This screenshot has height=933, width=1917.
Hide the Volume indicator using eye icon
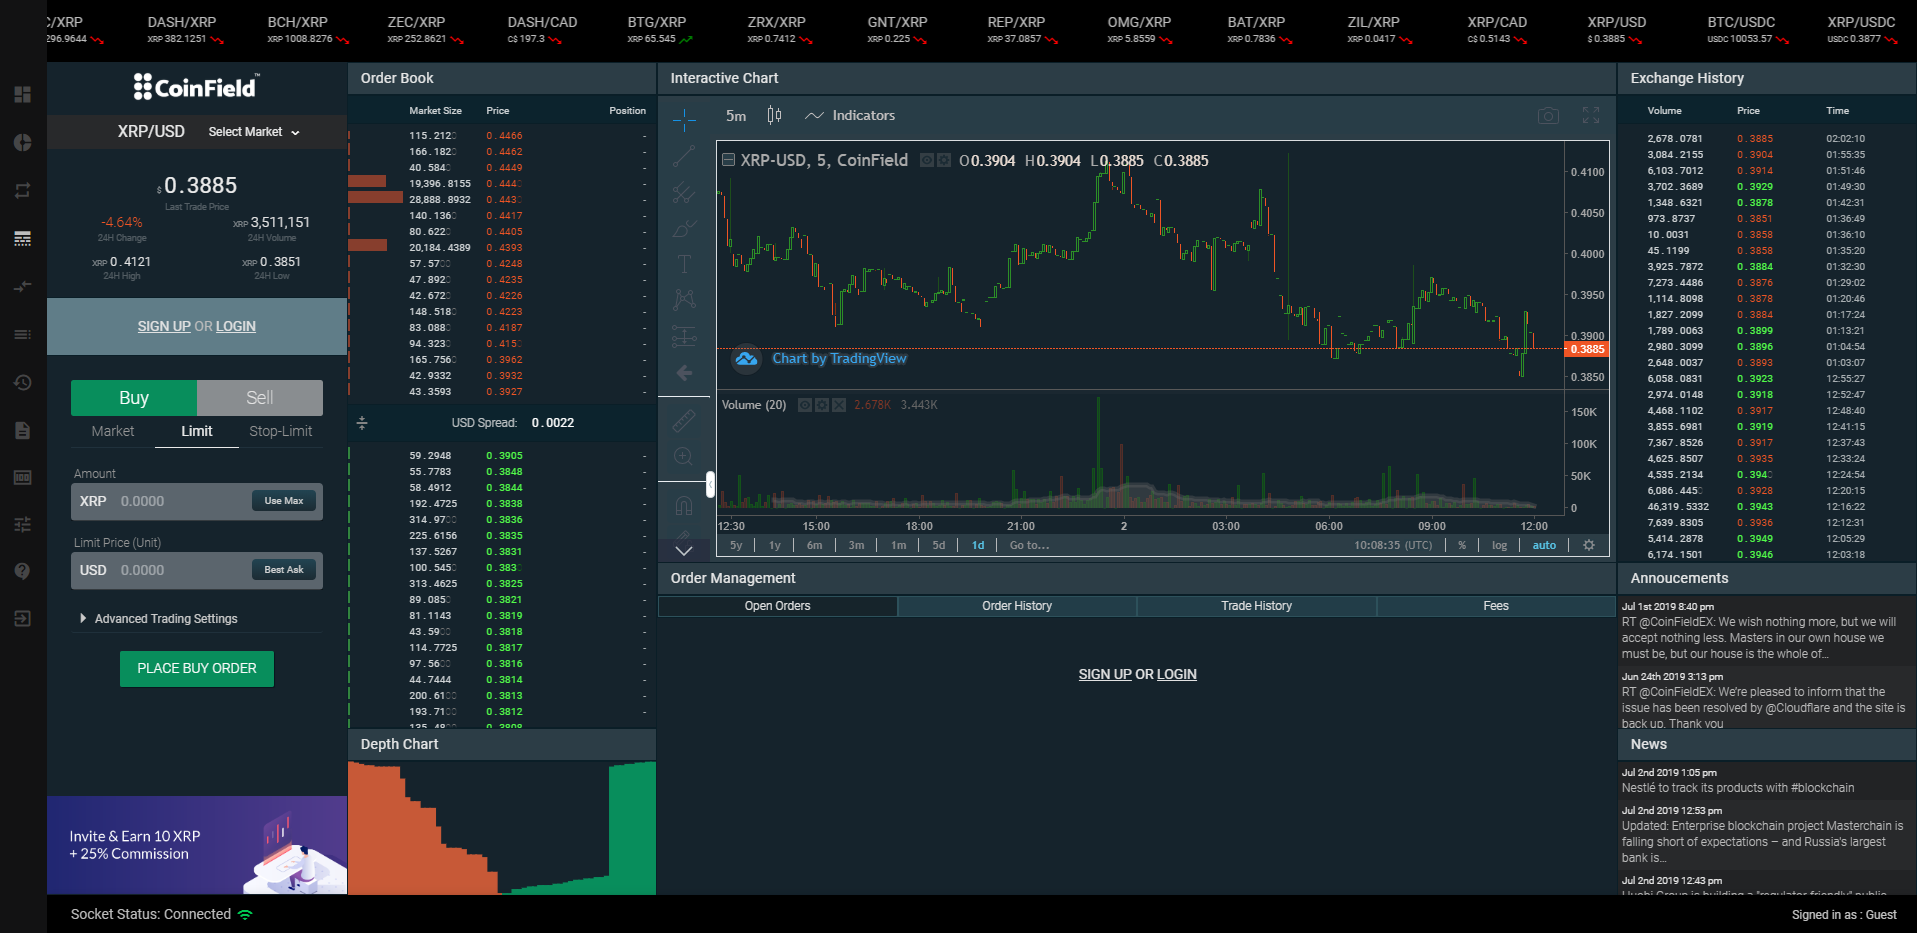tap(805, 405)
